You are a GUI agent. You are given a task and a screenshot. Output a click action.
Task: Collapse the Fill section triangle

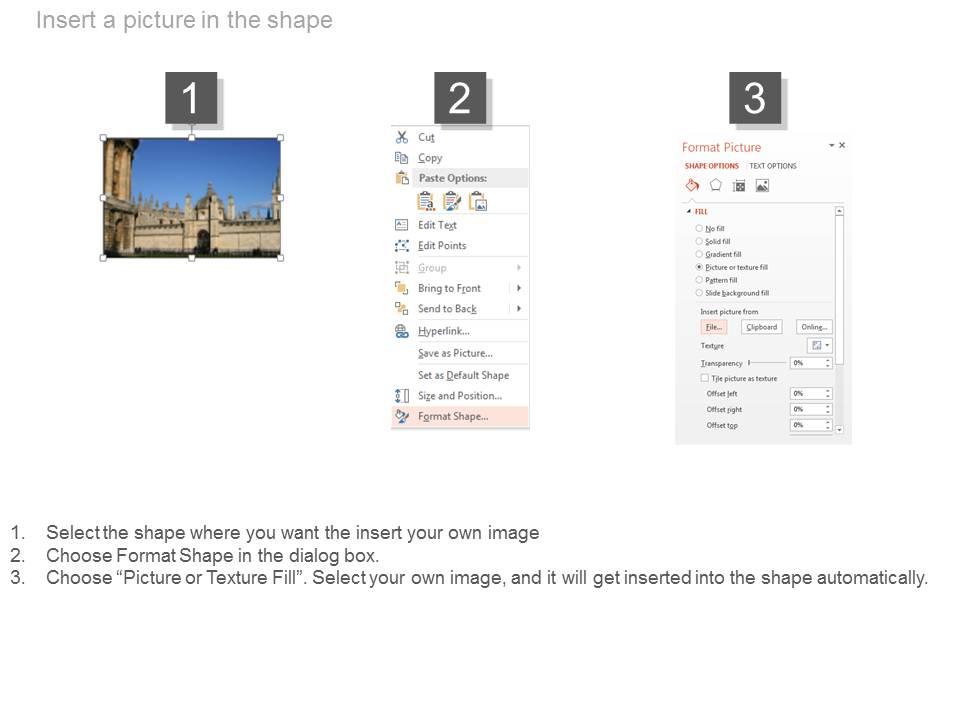[689, 211]
